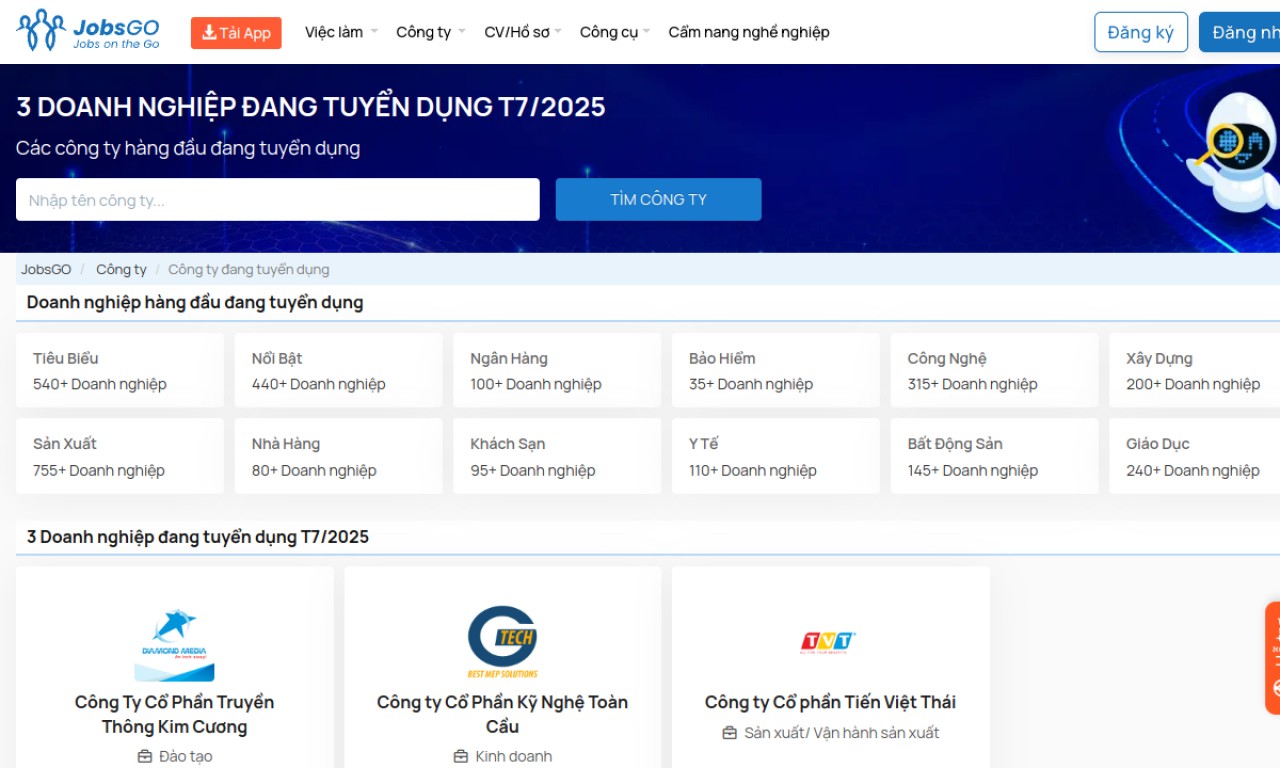The width and height of the screenshot is (1280, 768).
Task: Select the Ngân Hàng category card
Action: coord(557,371)
